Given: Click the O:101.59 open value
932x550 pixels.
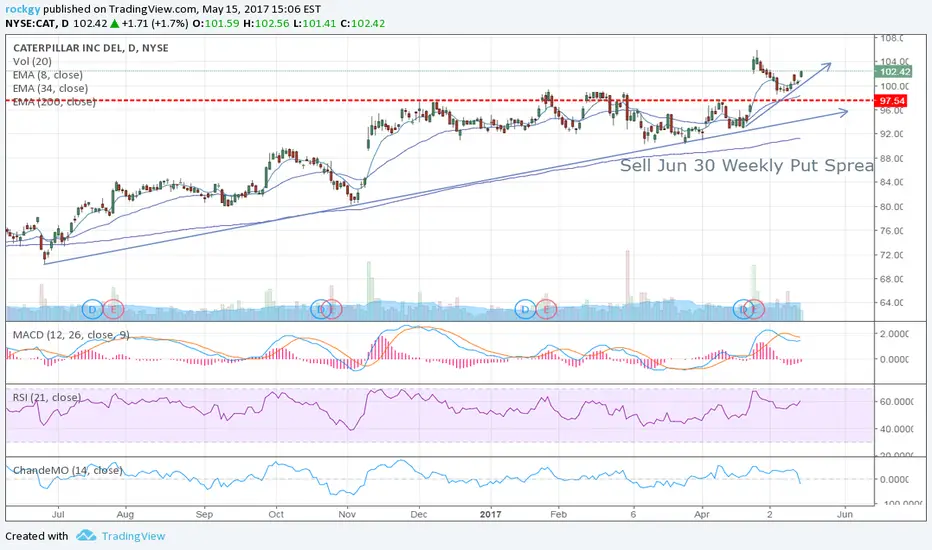Looking at the screenshot, I should [215, 24].
